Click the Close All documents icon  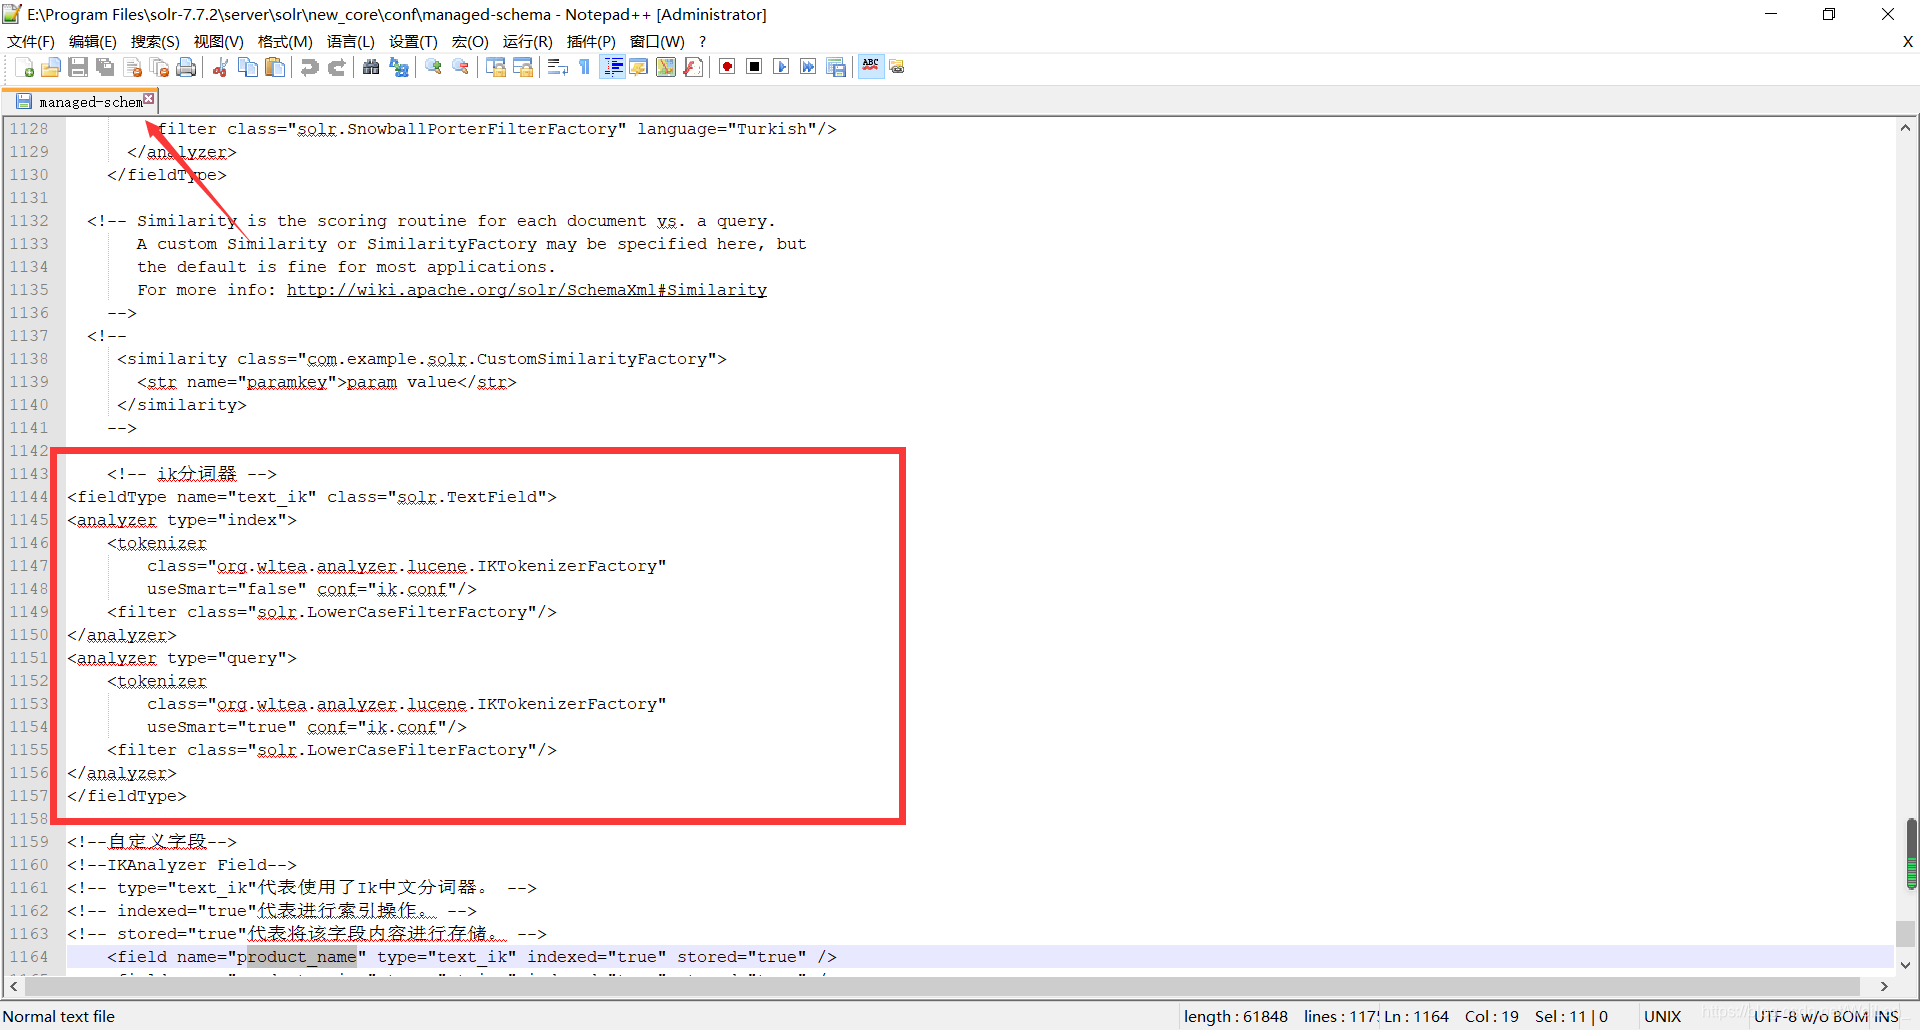[159, 67]
